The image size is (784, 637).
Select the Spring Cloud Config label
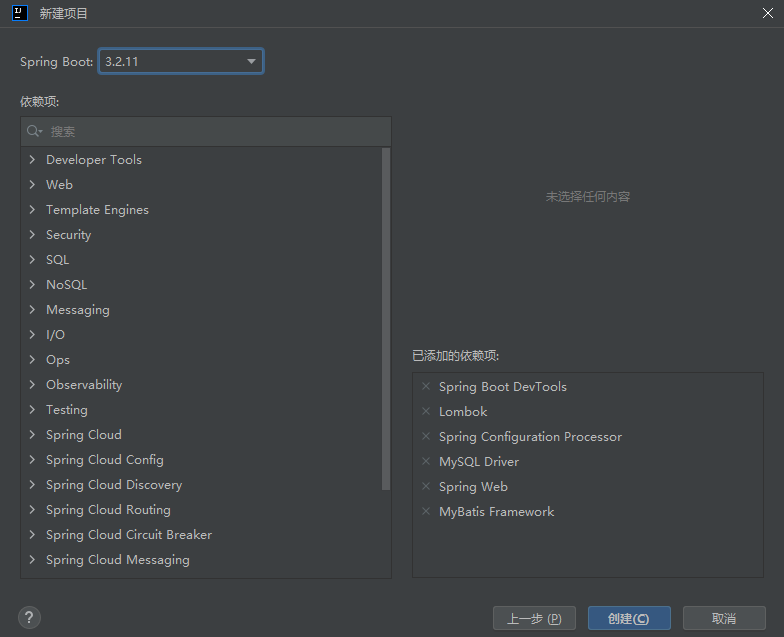coord(105,460)
